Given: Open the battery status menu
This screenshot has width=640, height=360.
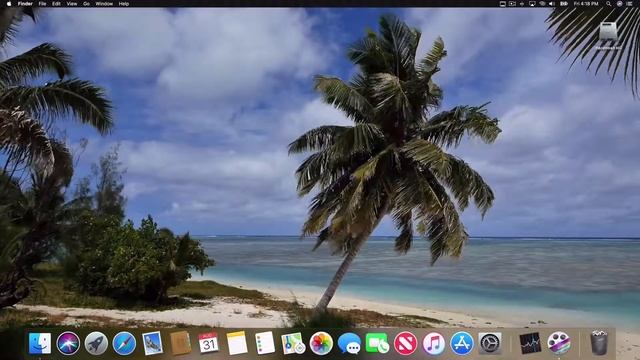Looking at the screenshot, I should (564, 4).
